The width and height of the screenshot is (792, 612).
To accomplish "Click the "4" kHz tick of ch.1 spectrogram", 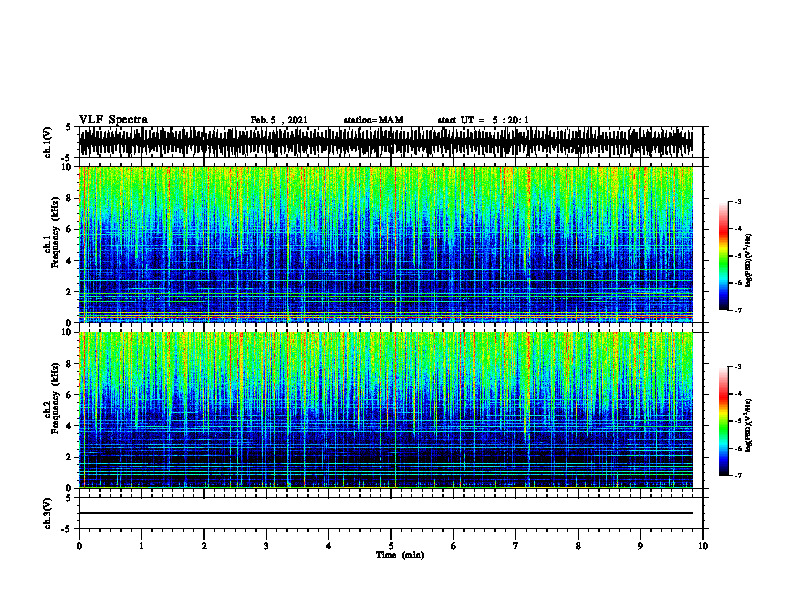I will pos(70,261).
